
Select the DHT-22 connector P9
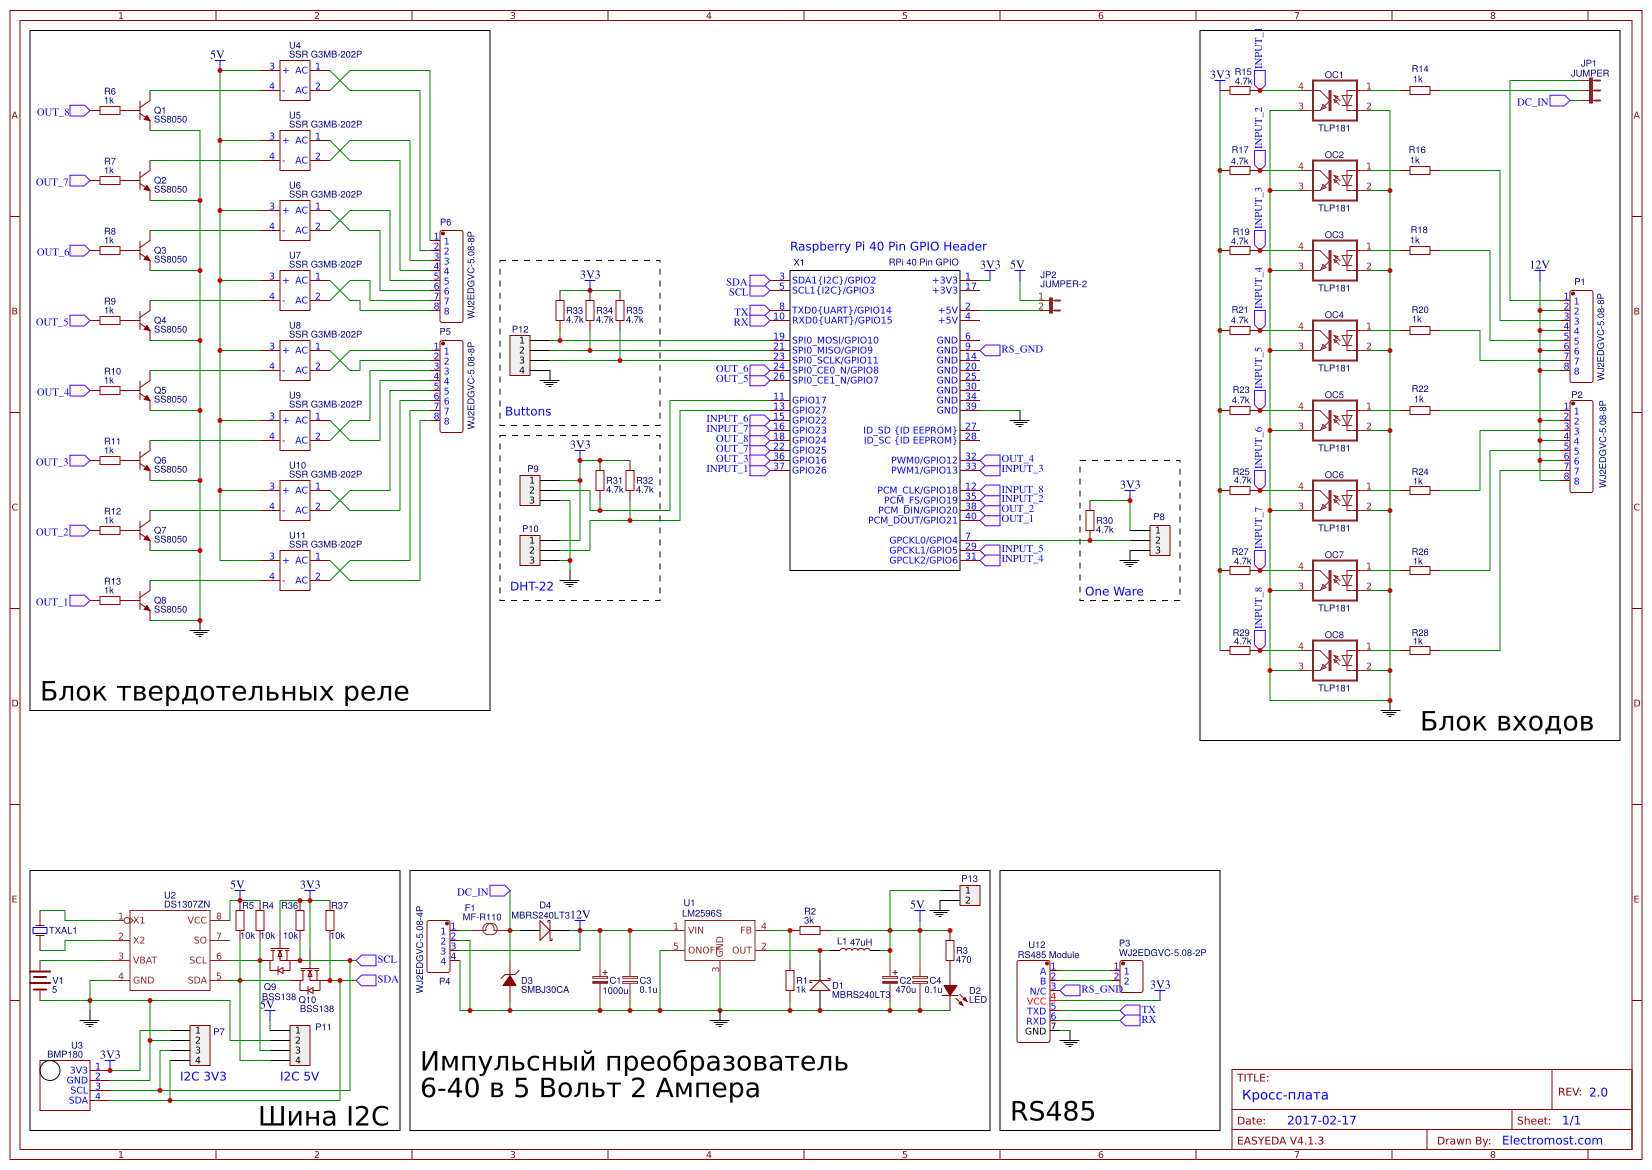[x=530, y=492]
